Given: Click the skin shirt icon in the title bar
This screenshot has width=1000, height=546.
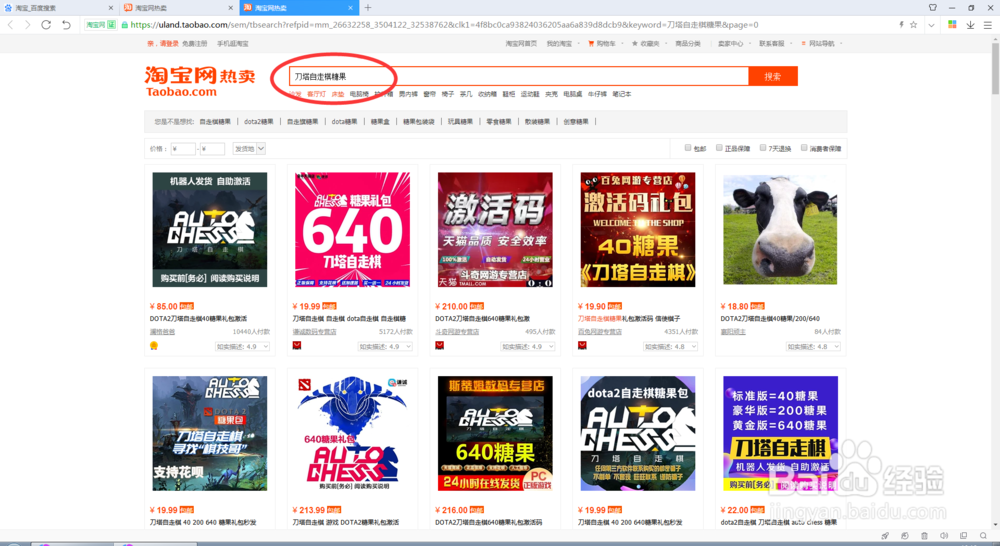Looking at the screenshot, I should 932,8.
